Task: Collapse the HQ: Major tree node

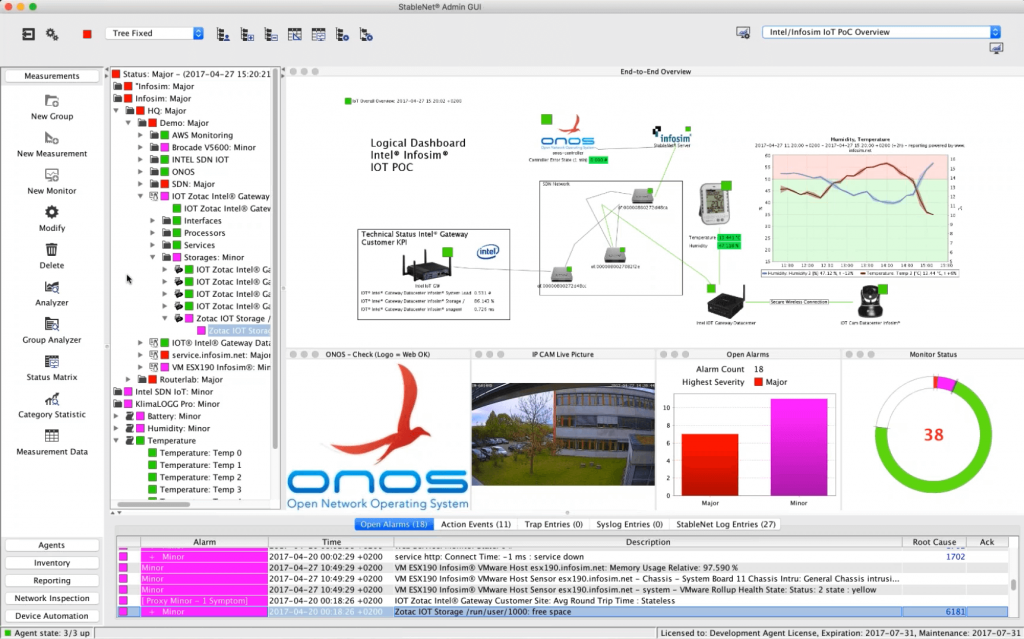Action: [x=117, y=111]
